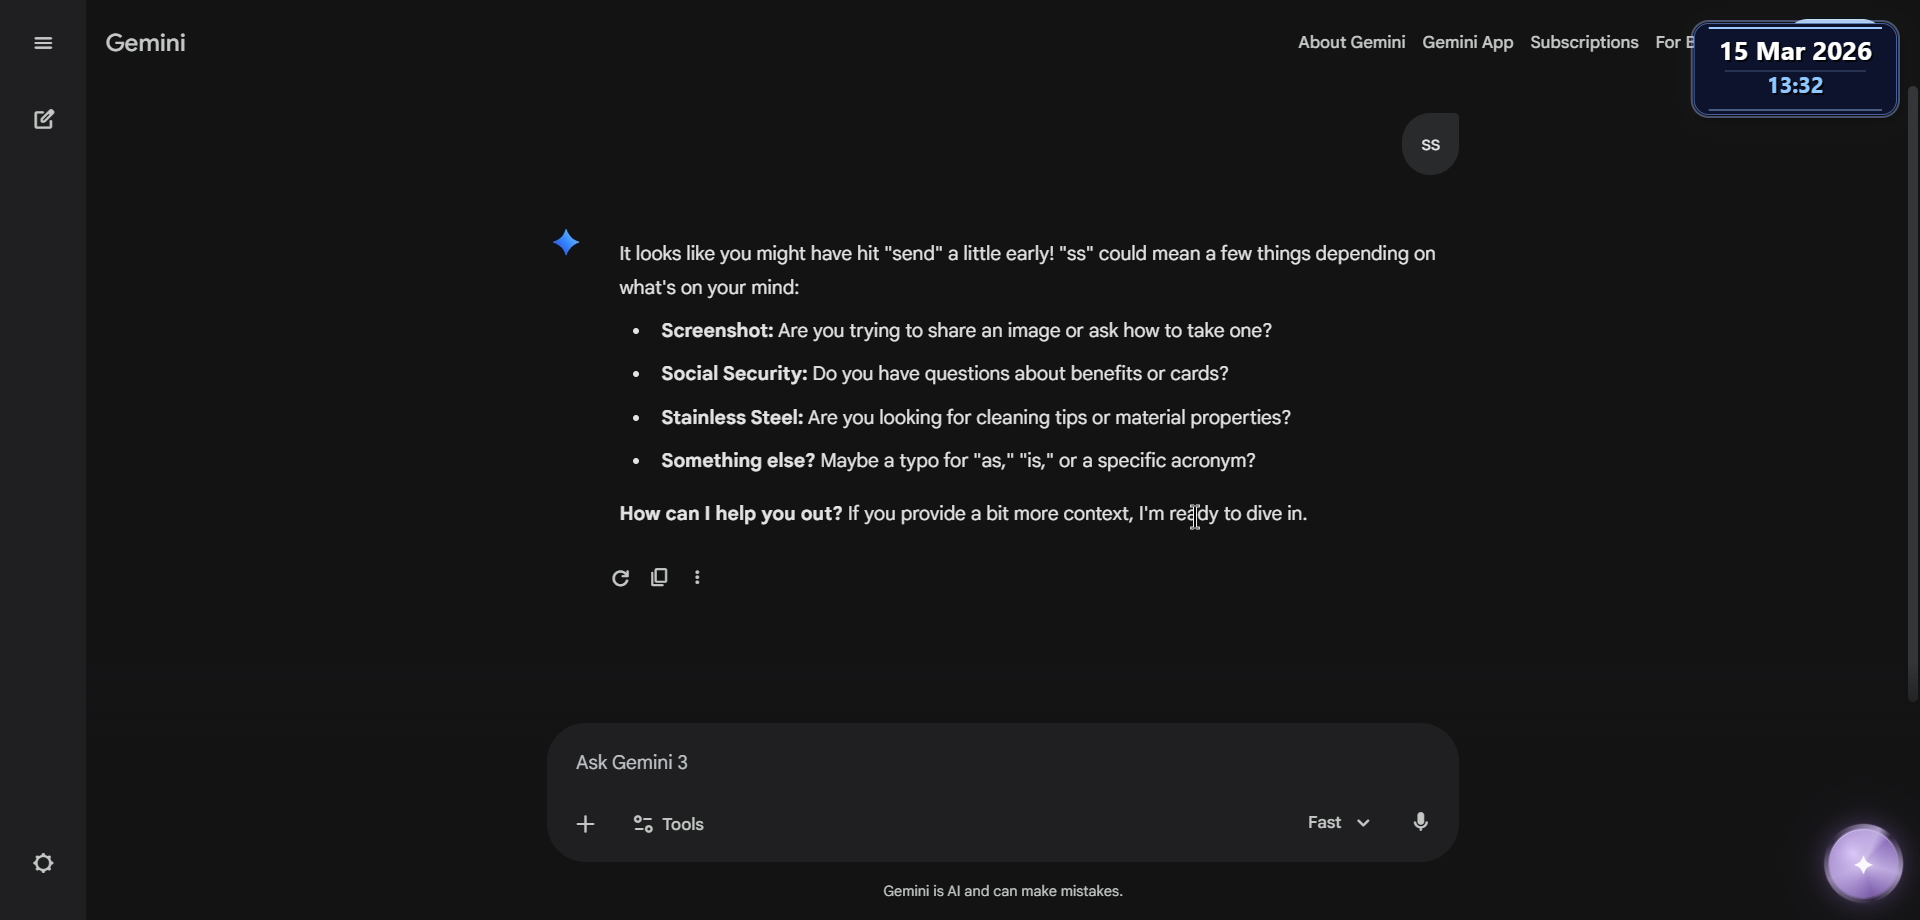Screen dimensions: 1920x920
Task: Click the plus icon to add files
Action: click(x=586, y=824)
